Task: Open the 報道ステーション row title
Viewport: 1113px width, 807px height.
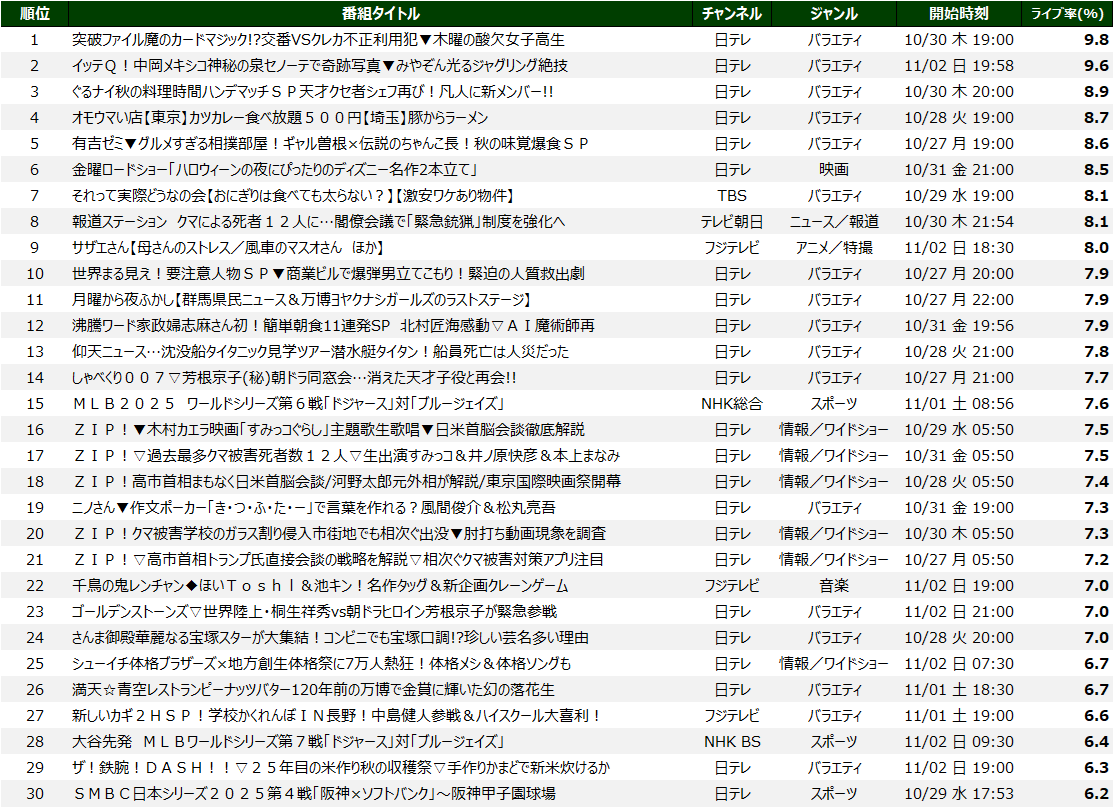Action: click(319, 221)
